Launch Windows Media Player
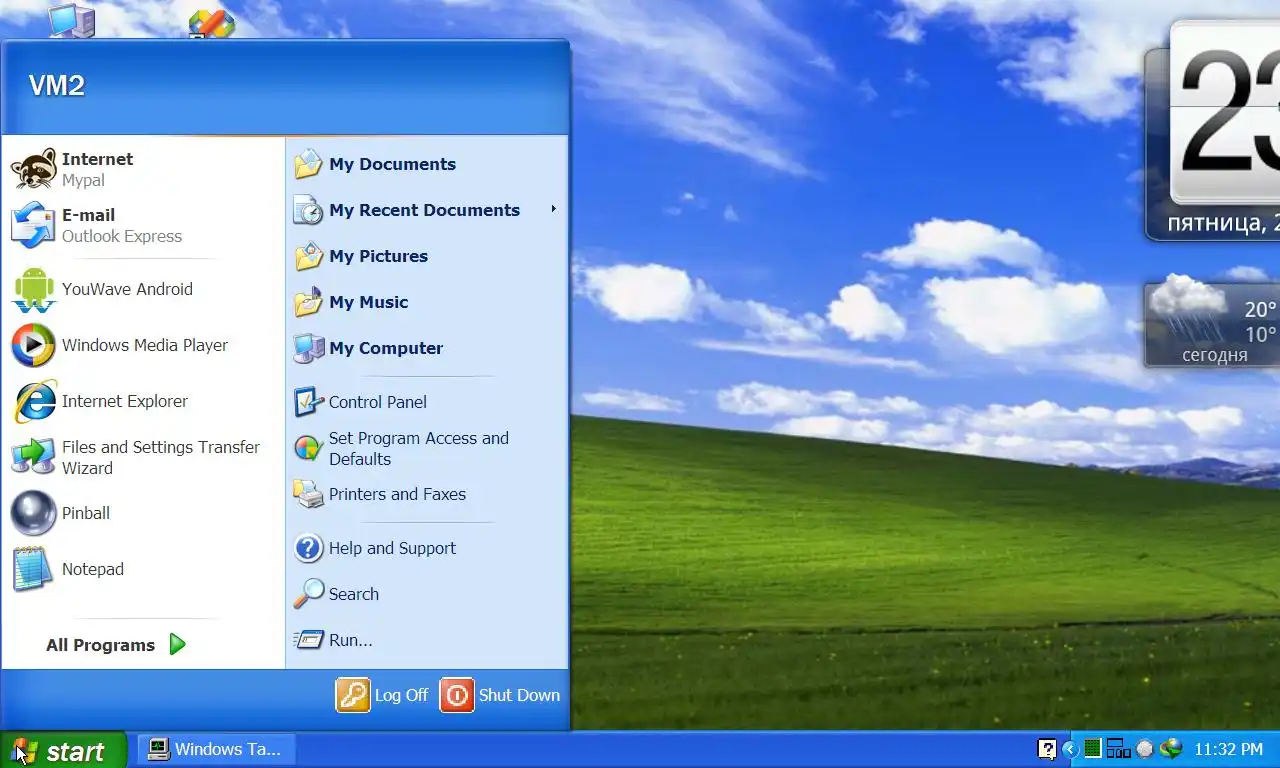This screenshot has width=1280, height=768. [x=143, y=345]
